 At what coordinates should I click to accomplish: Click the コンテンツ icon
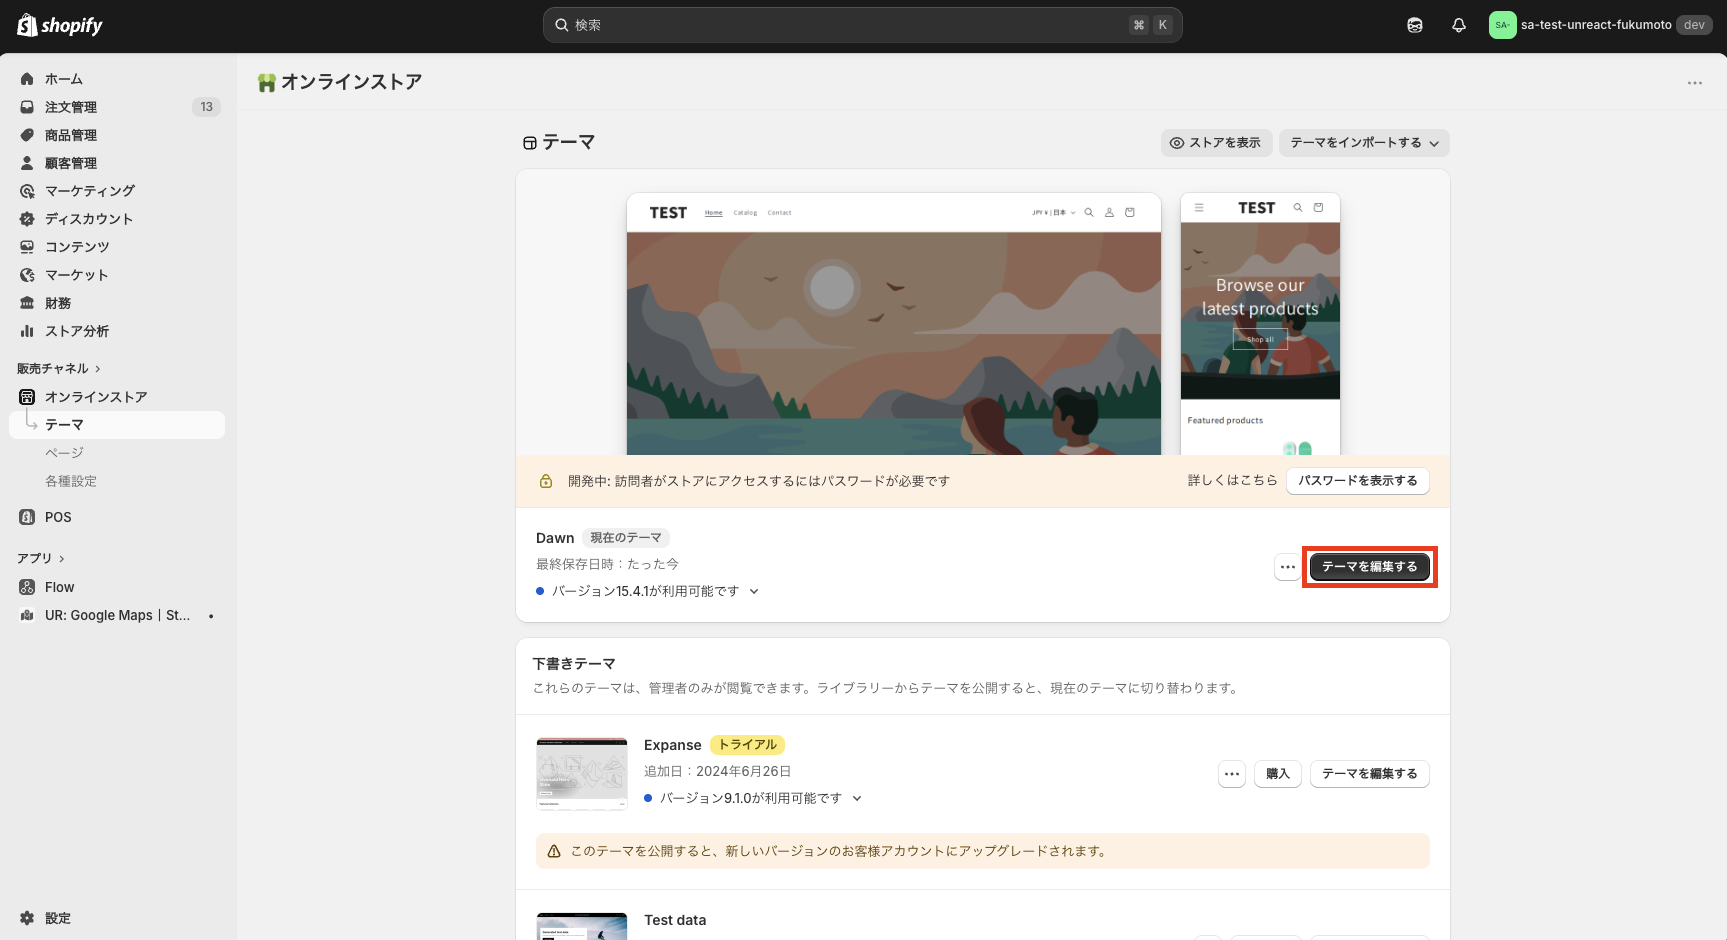pos(27,247)
